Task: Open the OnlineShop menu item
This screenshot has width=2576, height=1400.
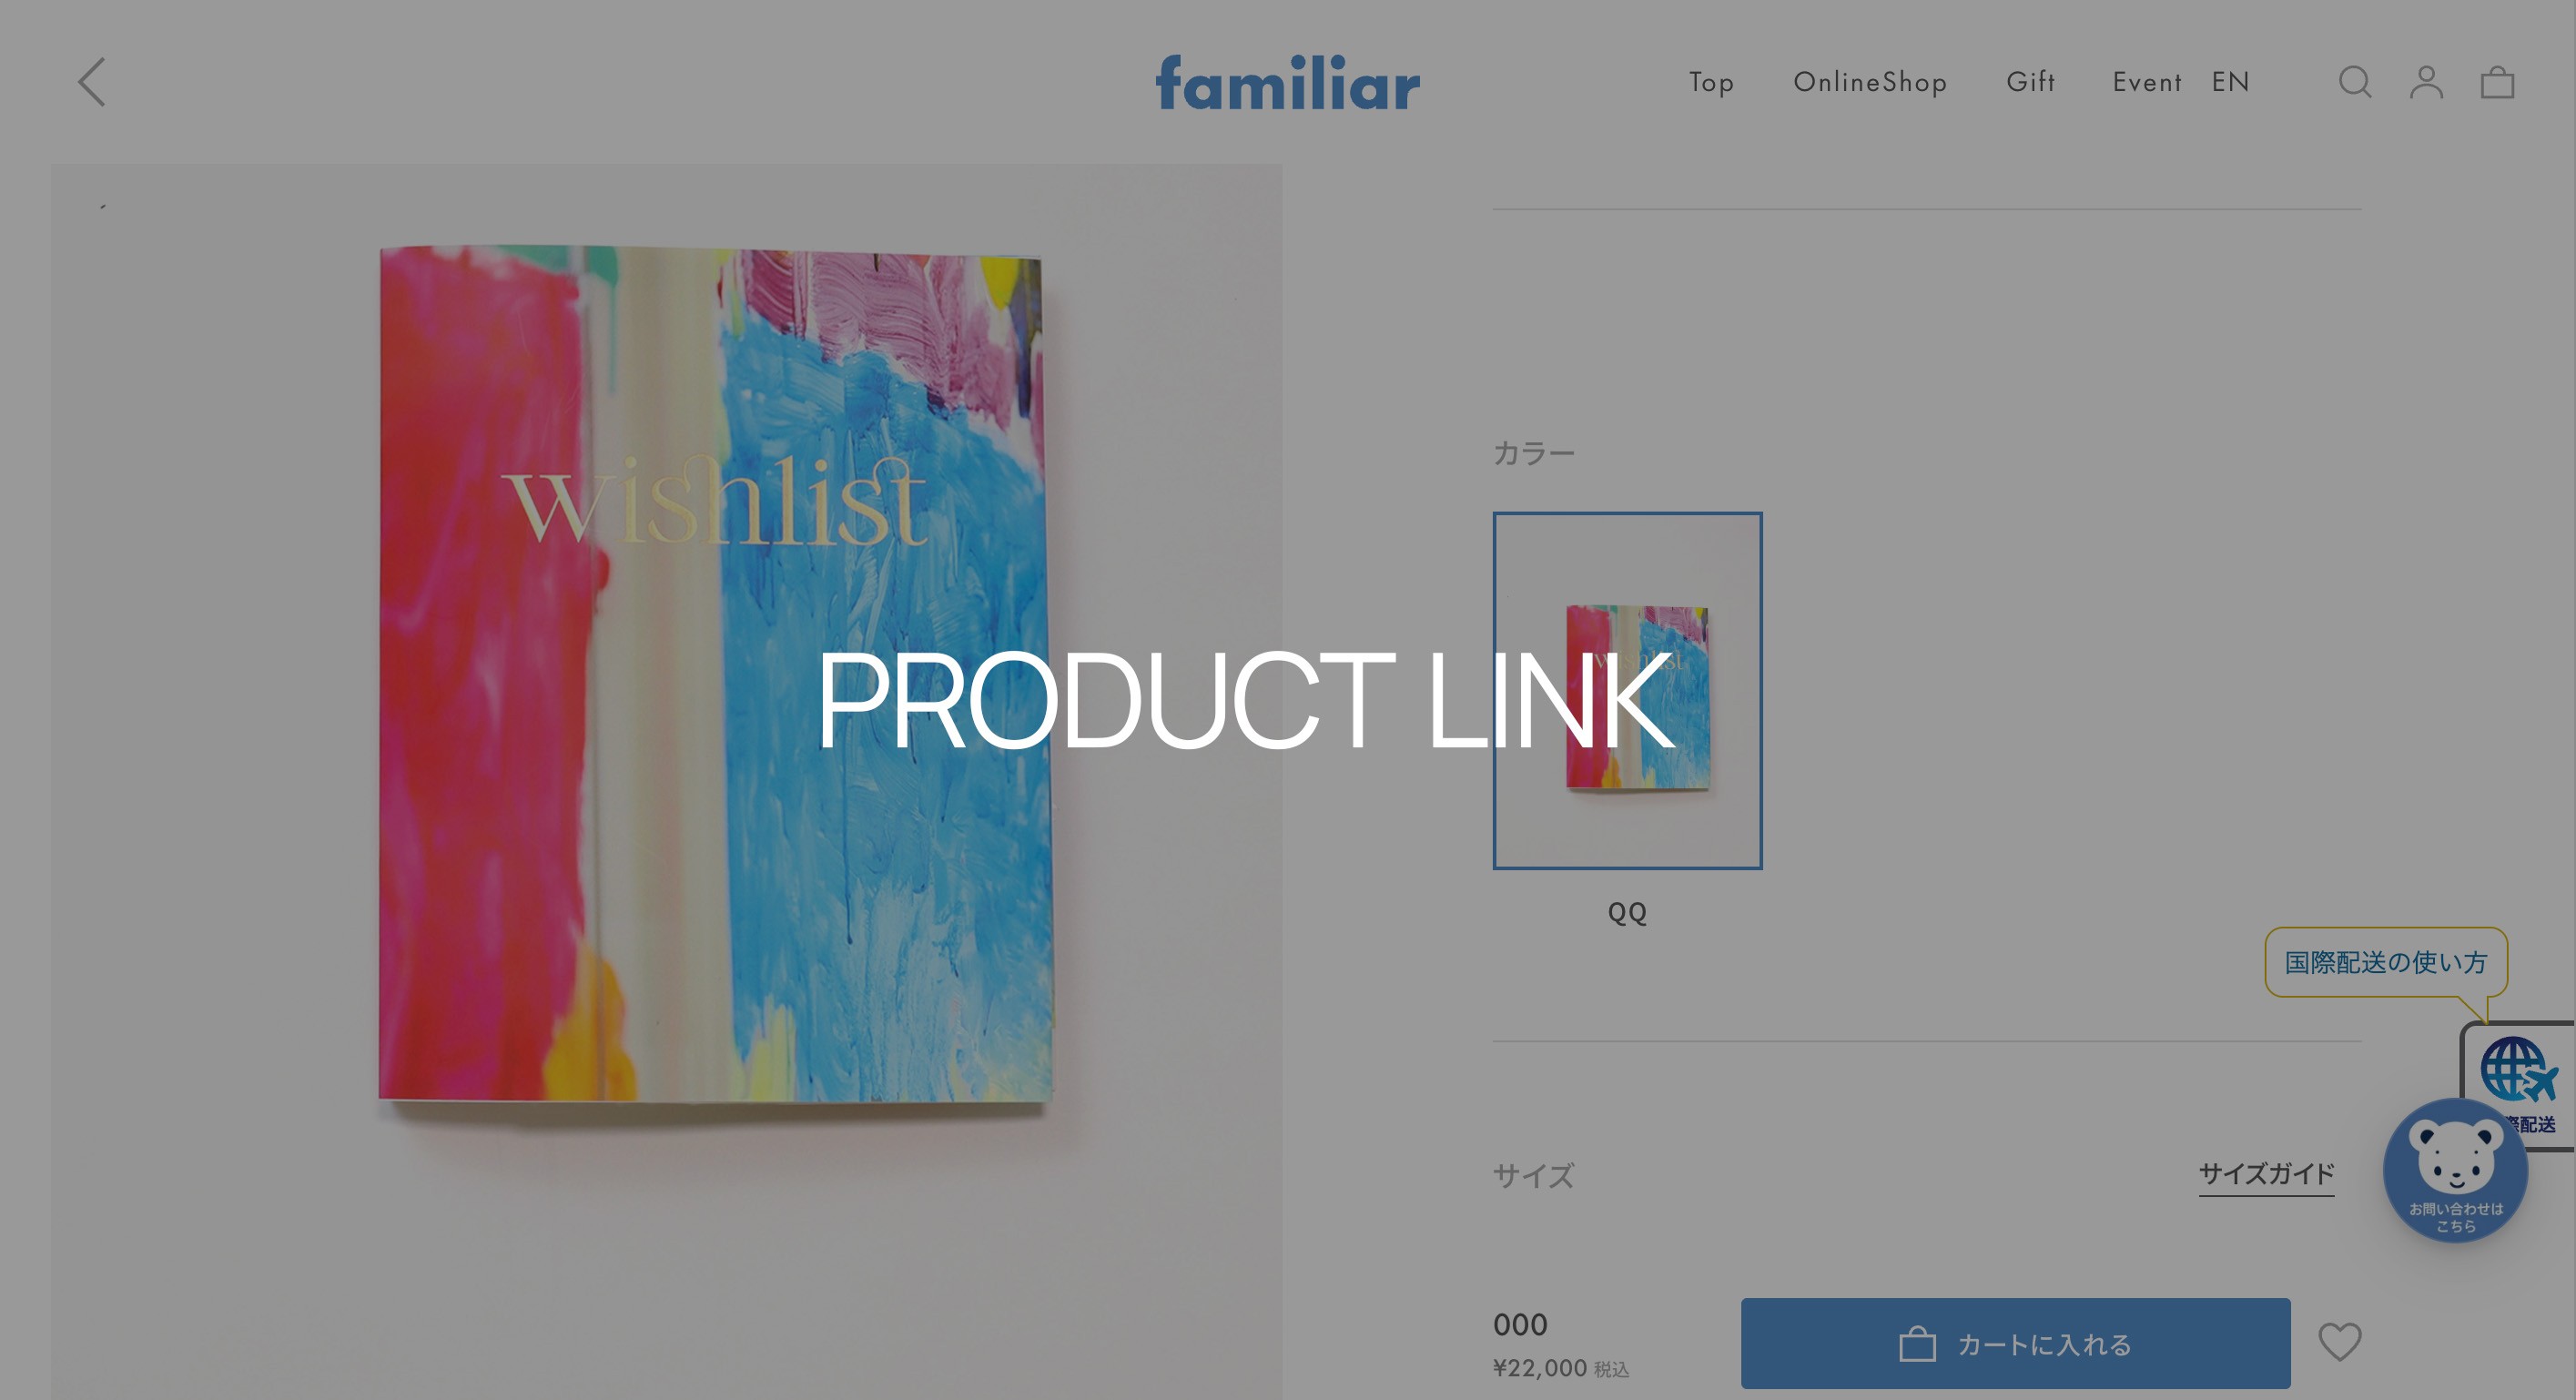Action: [x=1870, y=82]
